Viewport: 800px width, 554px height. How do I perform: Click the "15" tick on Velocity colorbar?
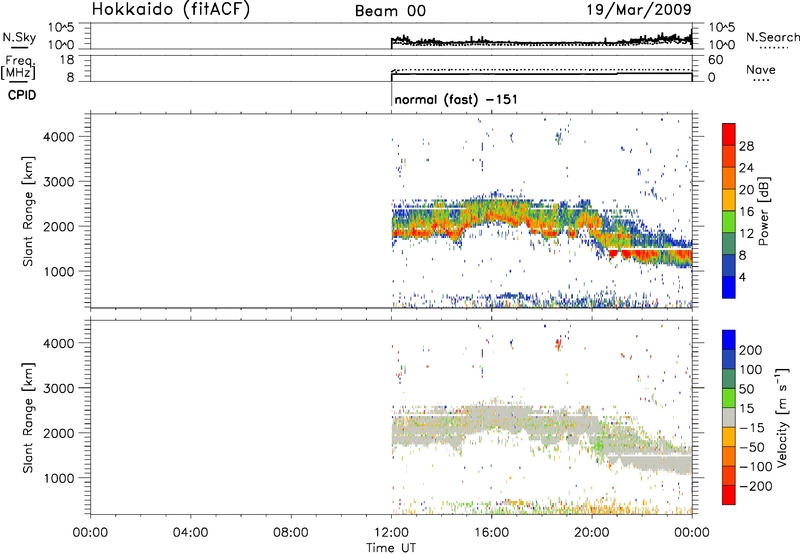tap(746, 409)
